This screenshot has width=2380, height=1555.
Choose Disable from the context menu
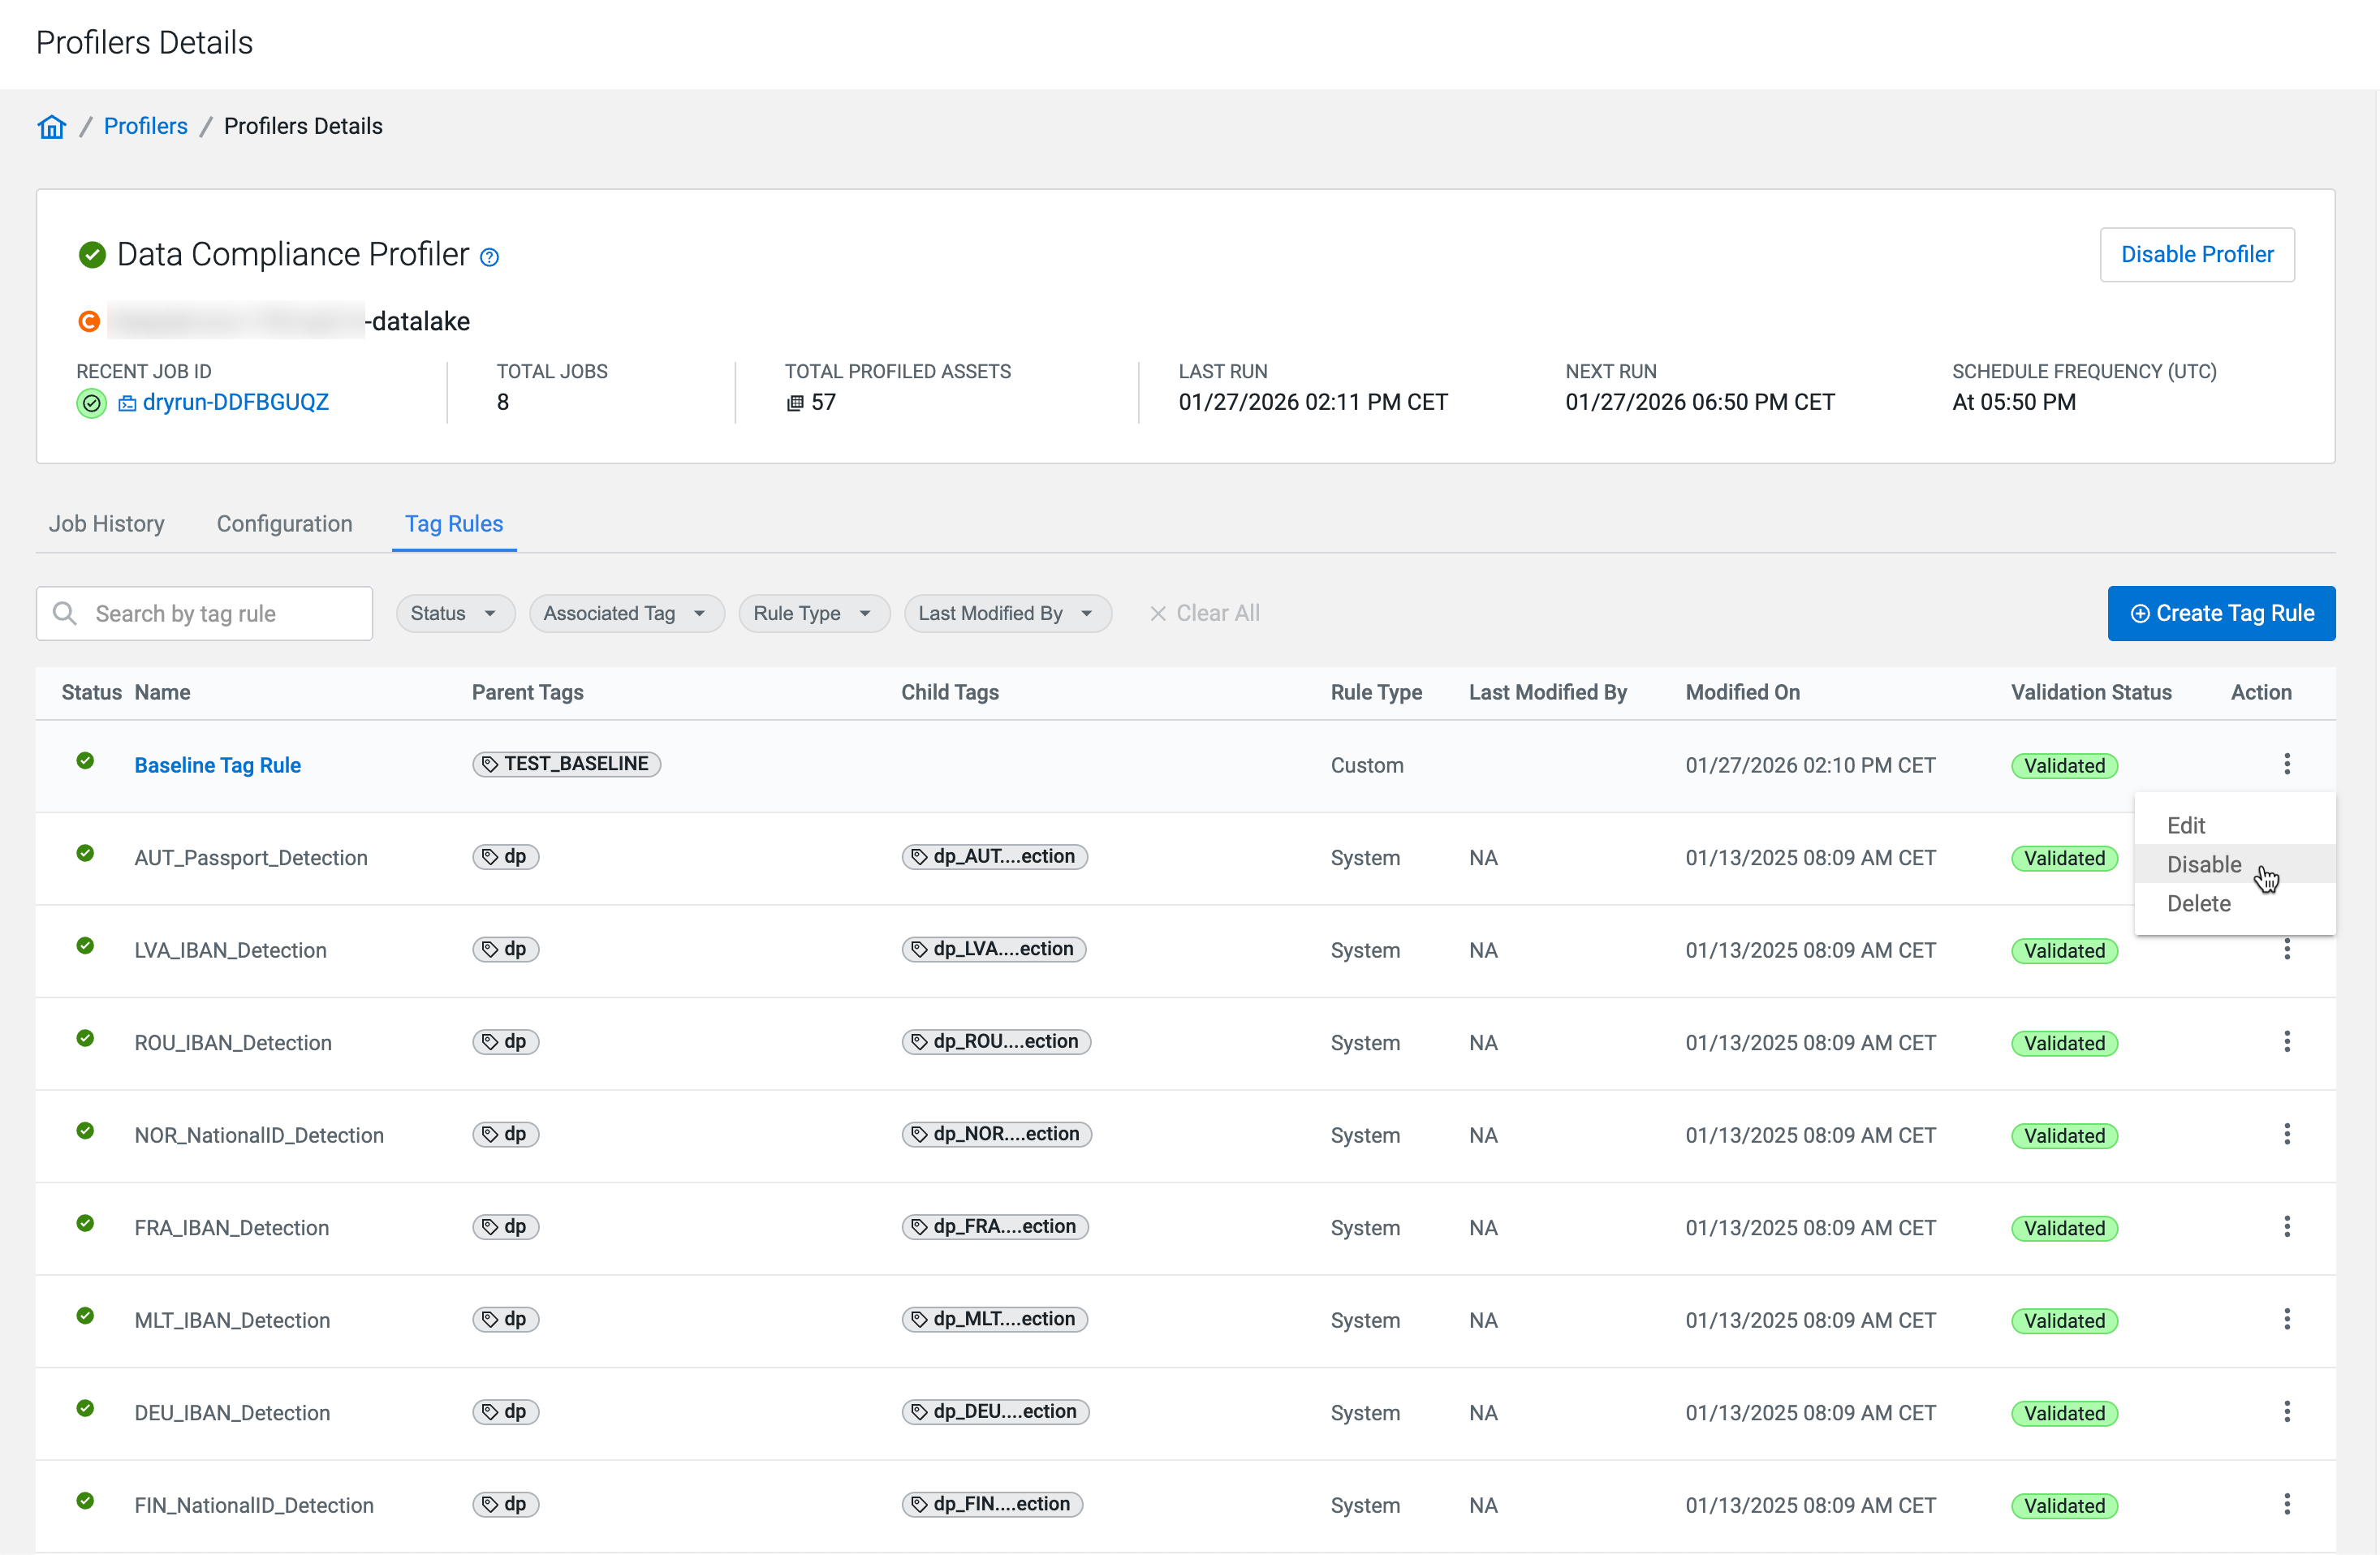click(x=2204, y=864)
